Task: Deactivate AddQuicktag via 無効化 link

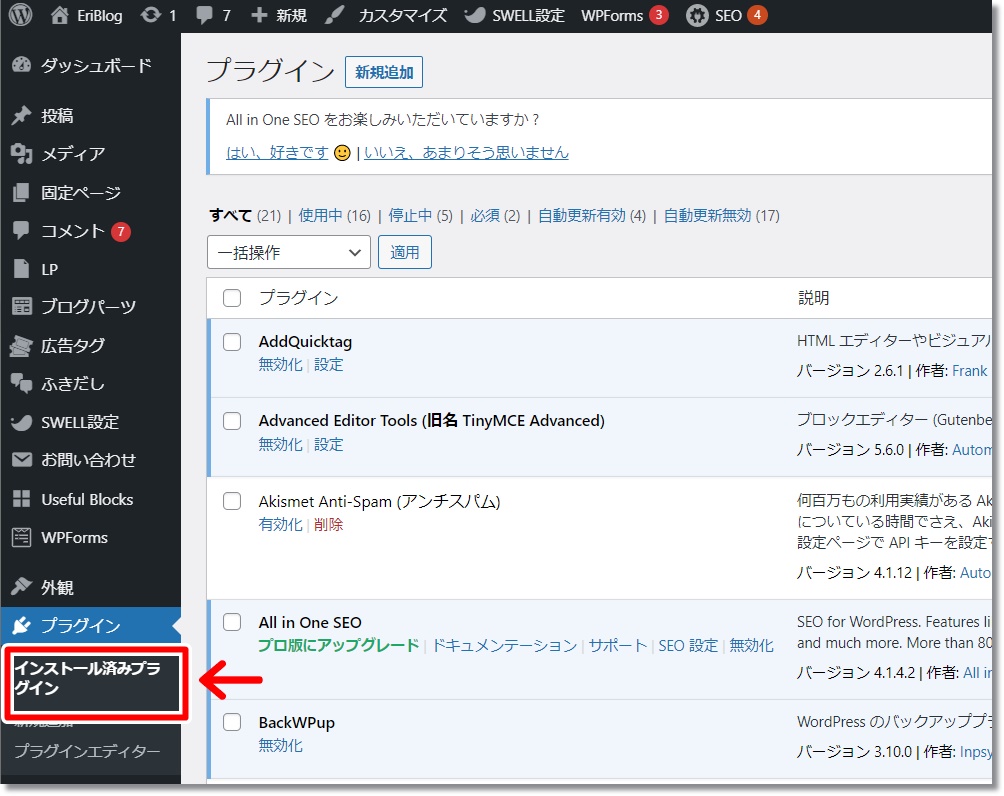Action: pyautogui.click(x=280, y=365)
